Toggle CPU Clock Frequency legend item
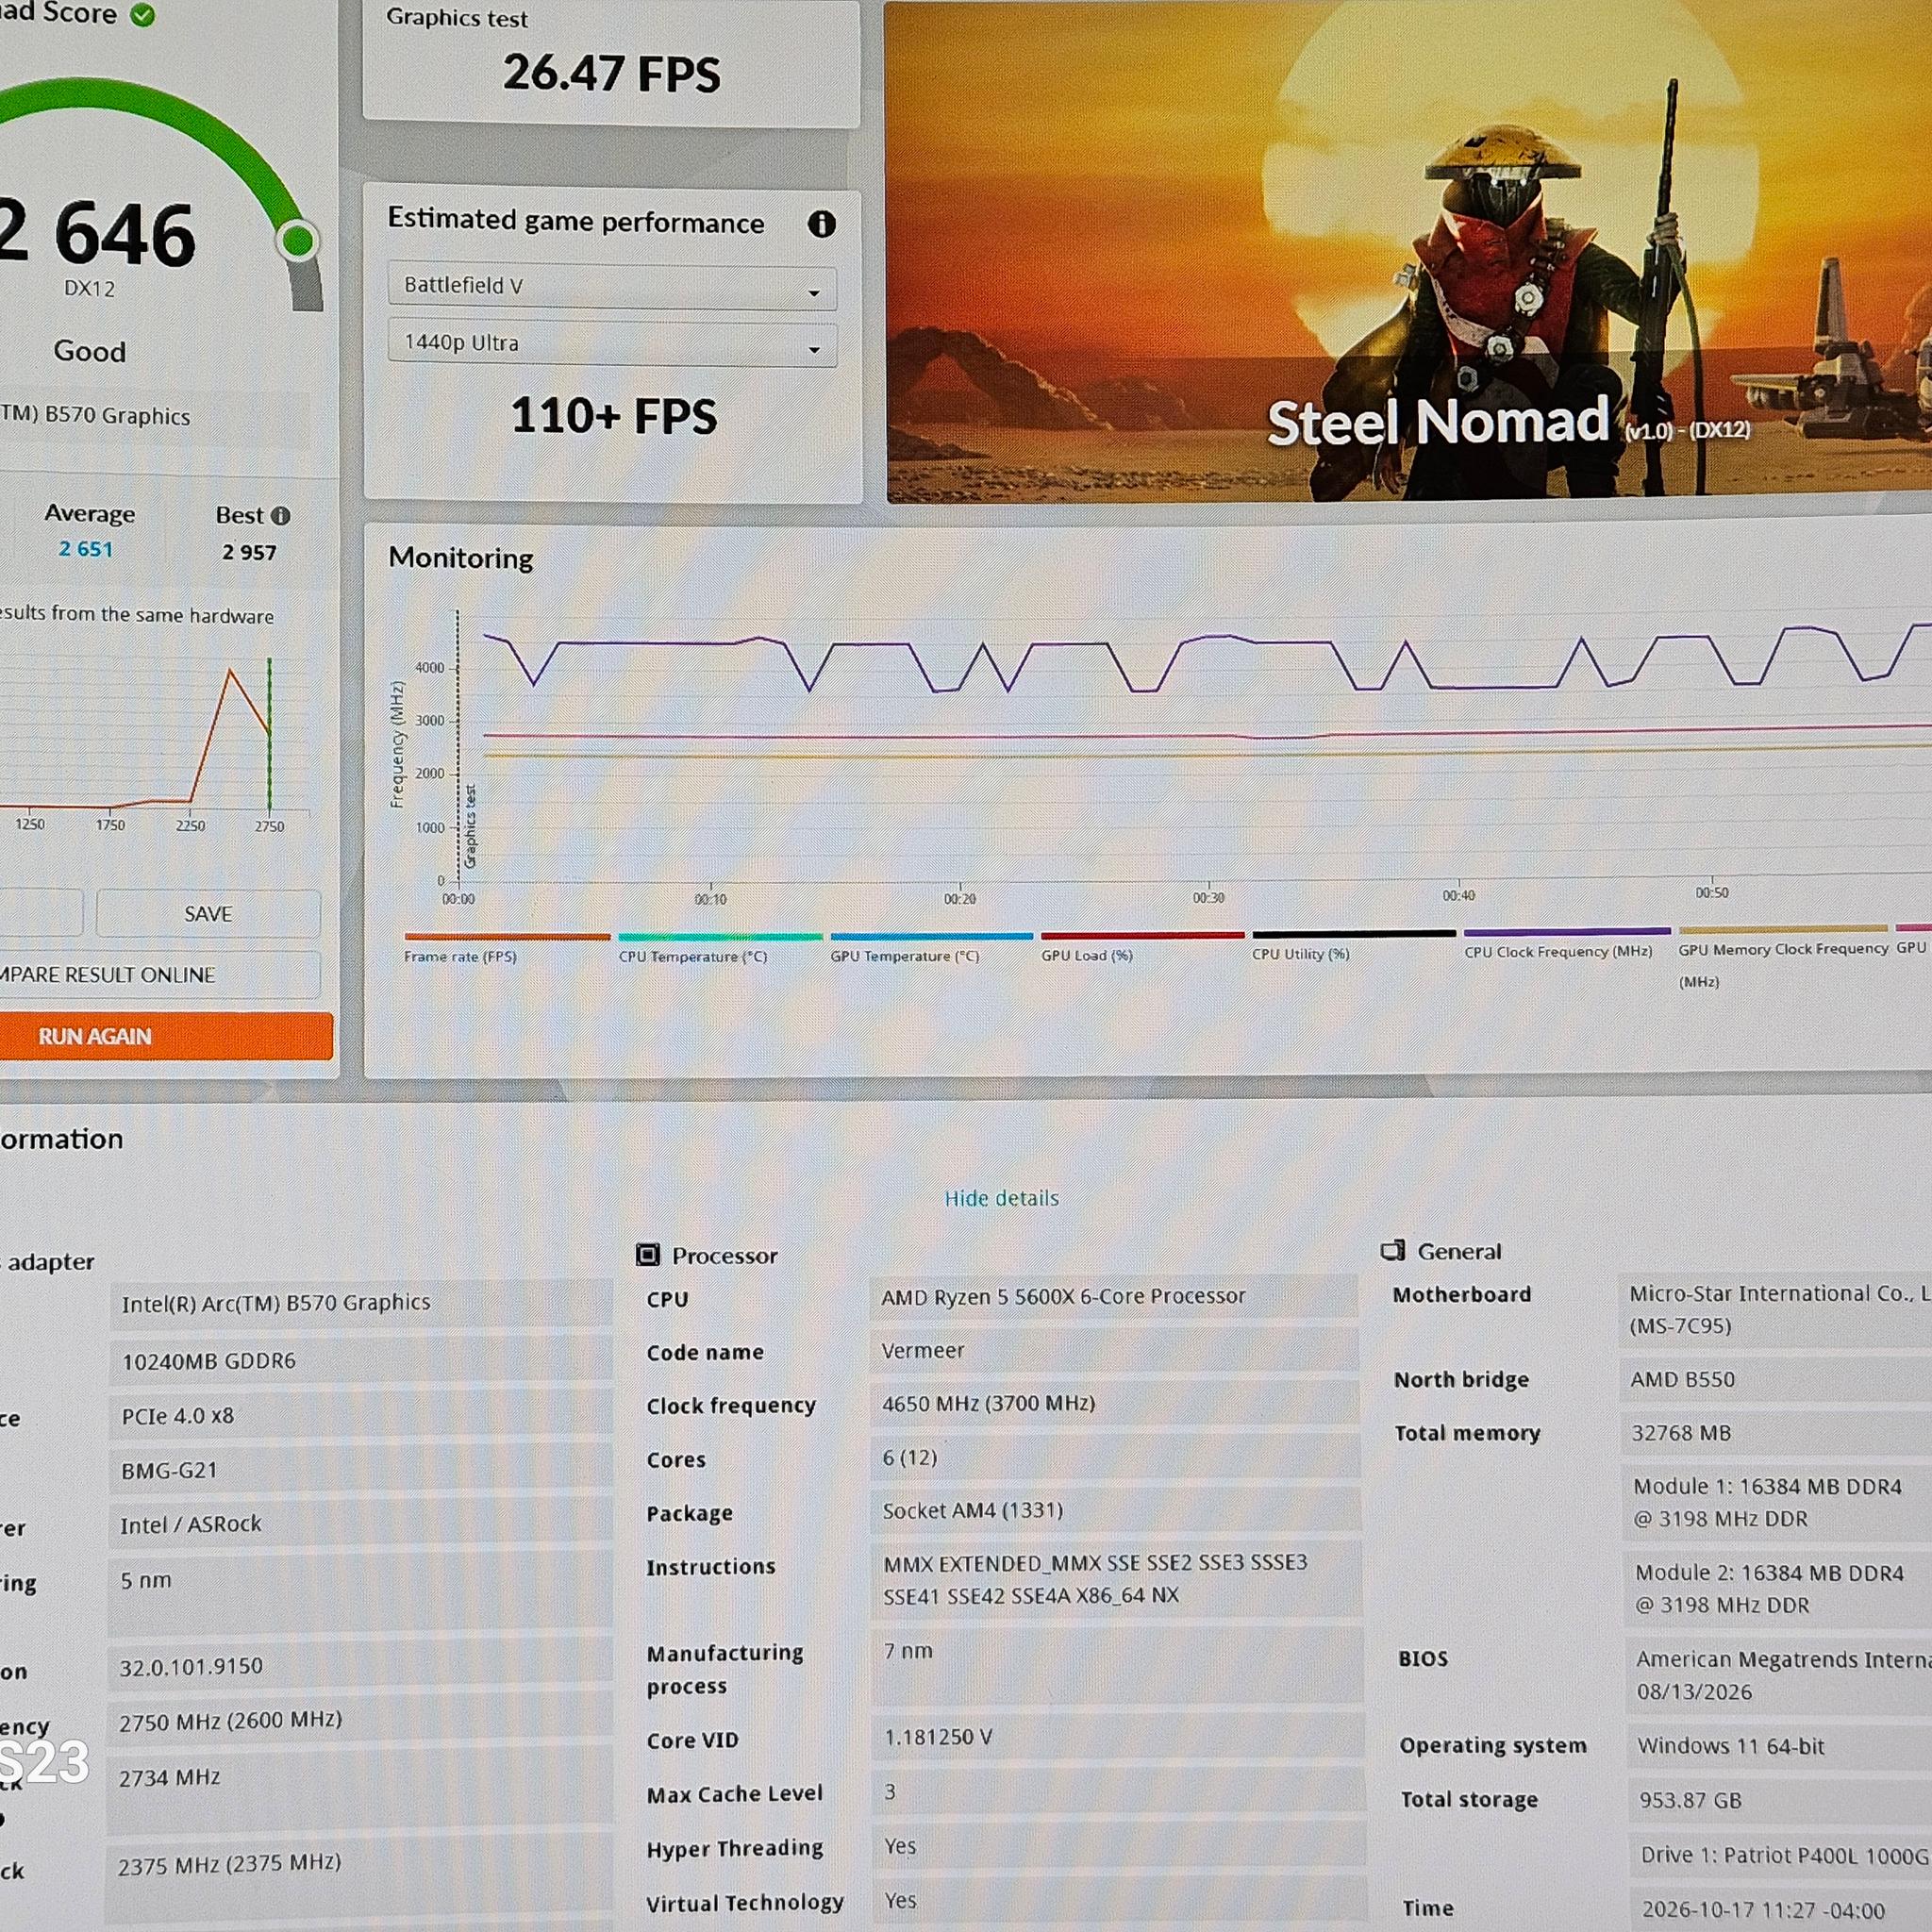The width and height of the screenshot is (1932, 1932). (1566, 942)
